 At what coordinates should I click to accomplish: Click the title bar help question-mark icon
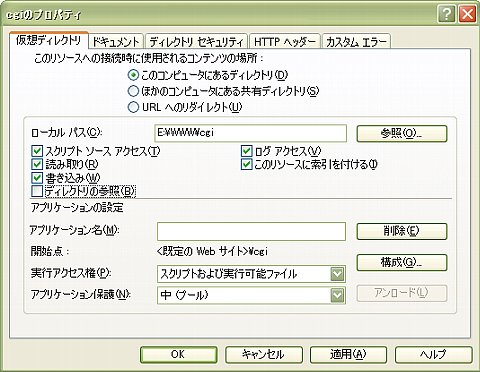pyautogui.click(x=447, y=14)
